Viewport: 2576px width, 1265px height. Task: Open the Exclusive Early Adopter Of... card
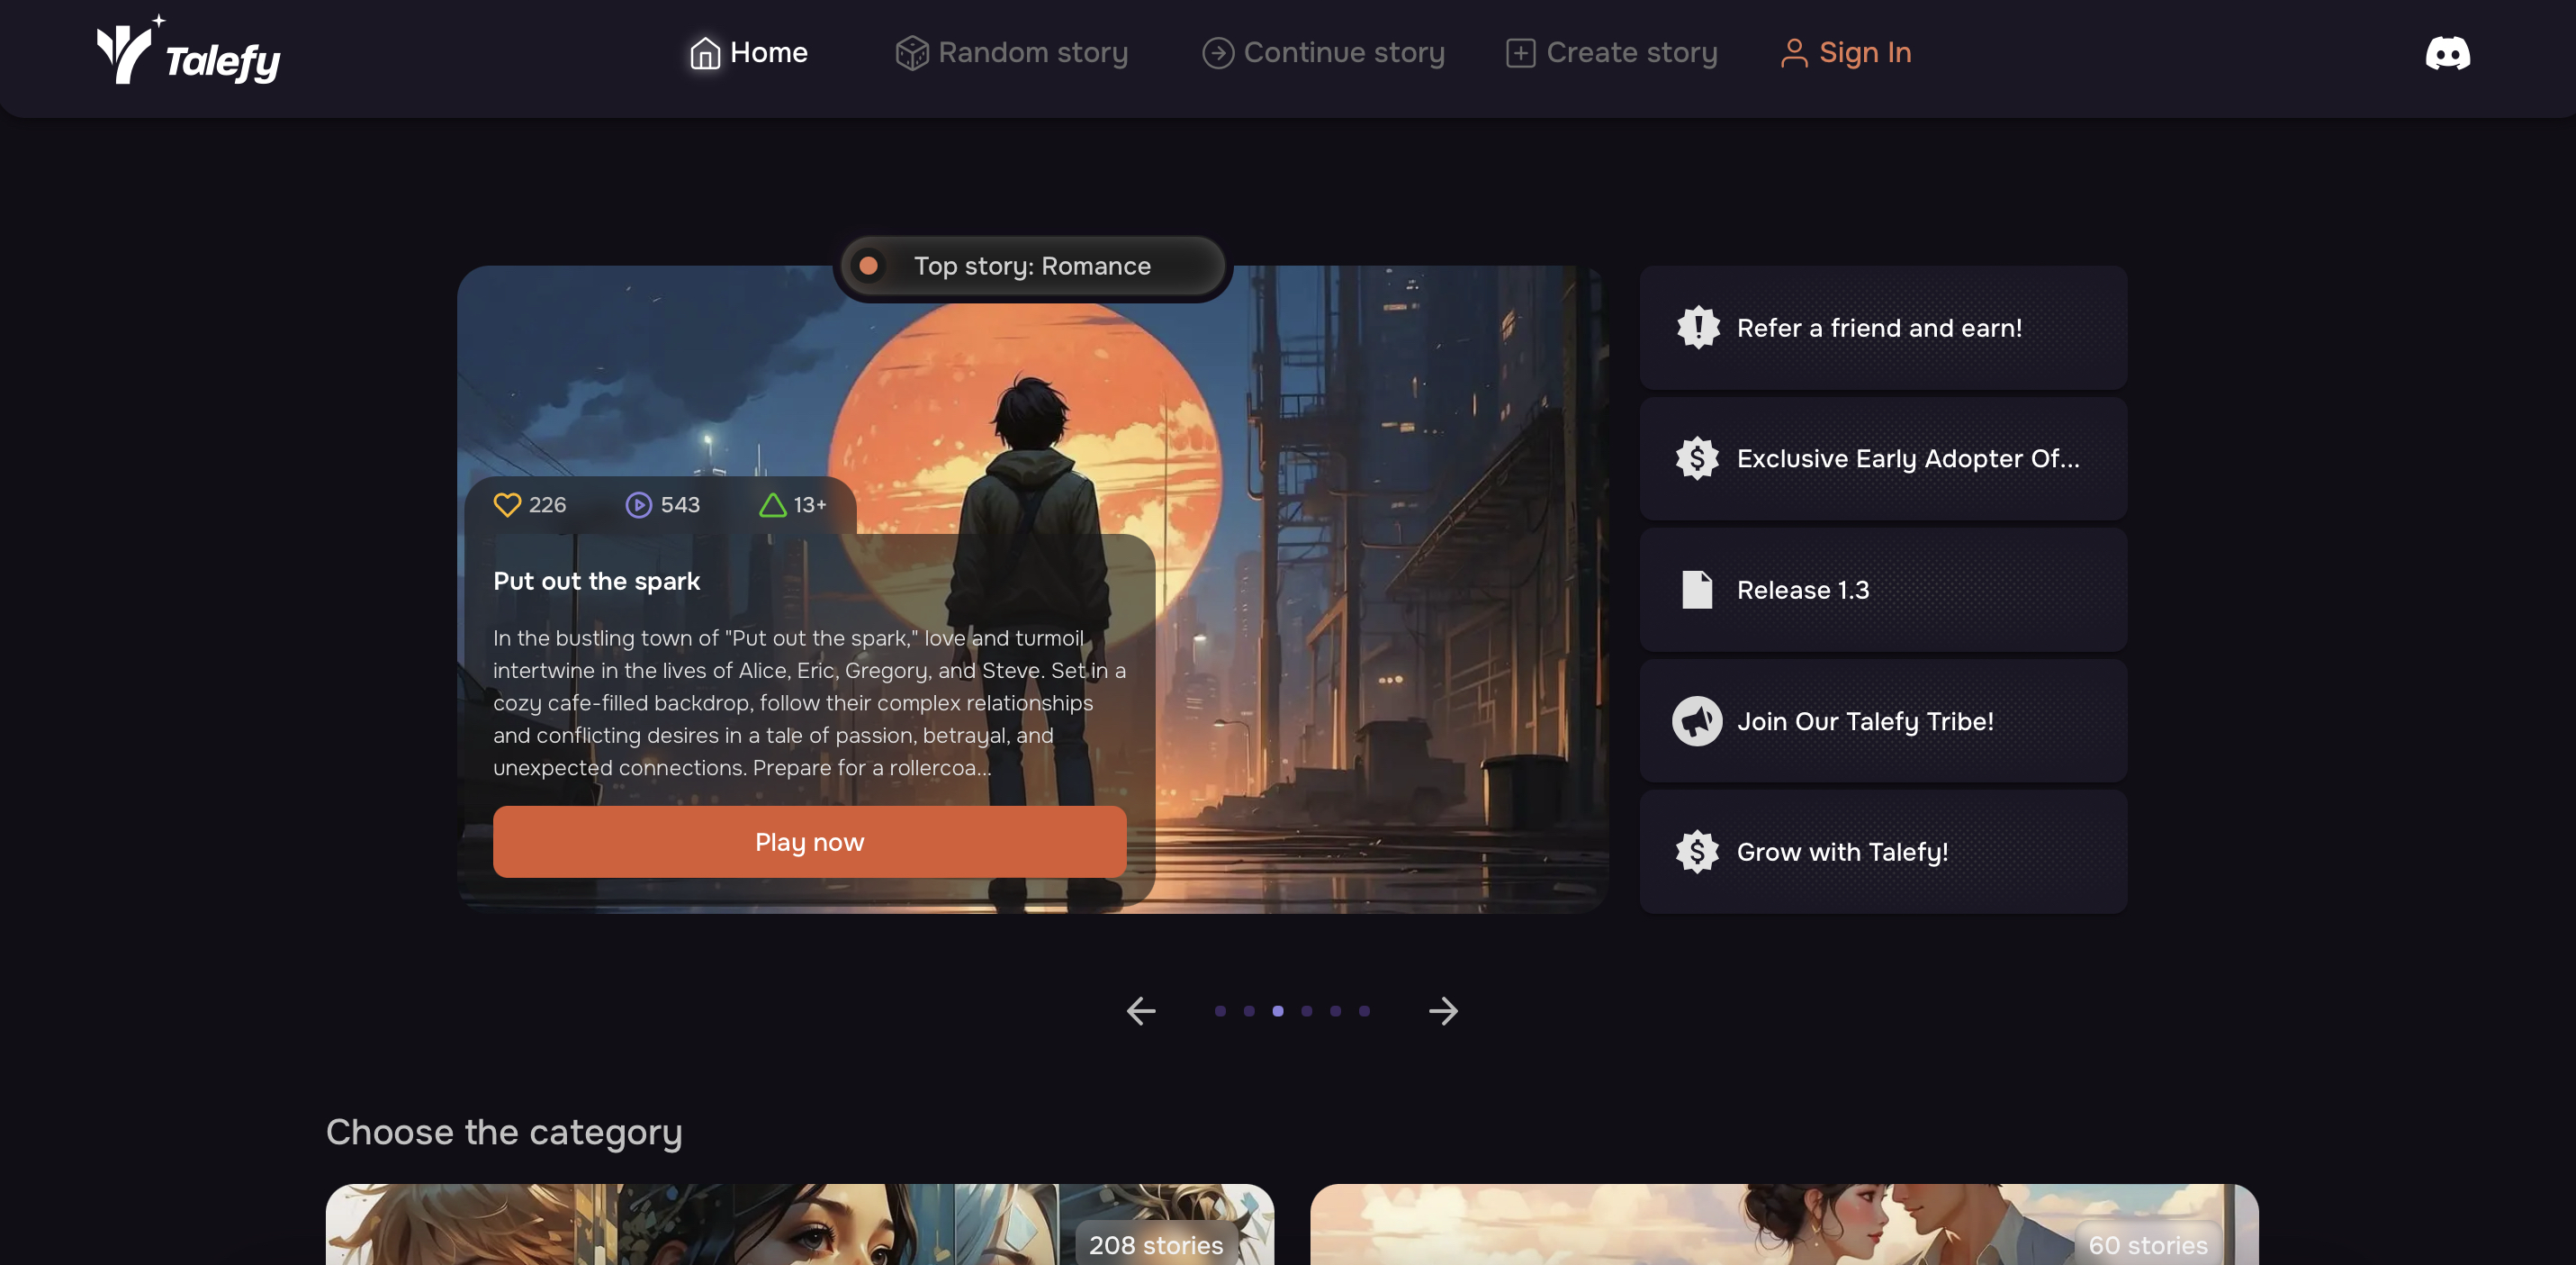click(1883, 458)
